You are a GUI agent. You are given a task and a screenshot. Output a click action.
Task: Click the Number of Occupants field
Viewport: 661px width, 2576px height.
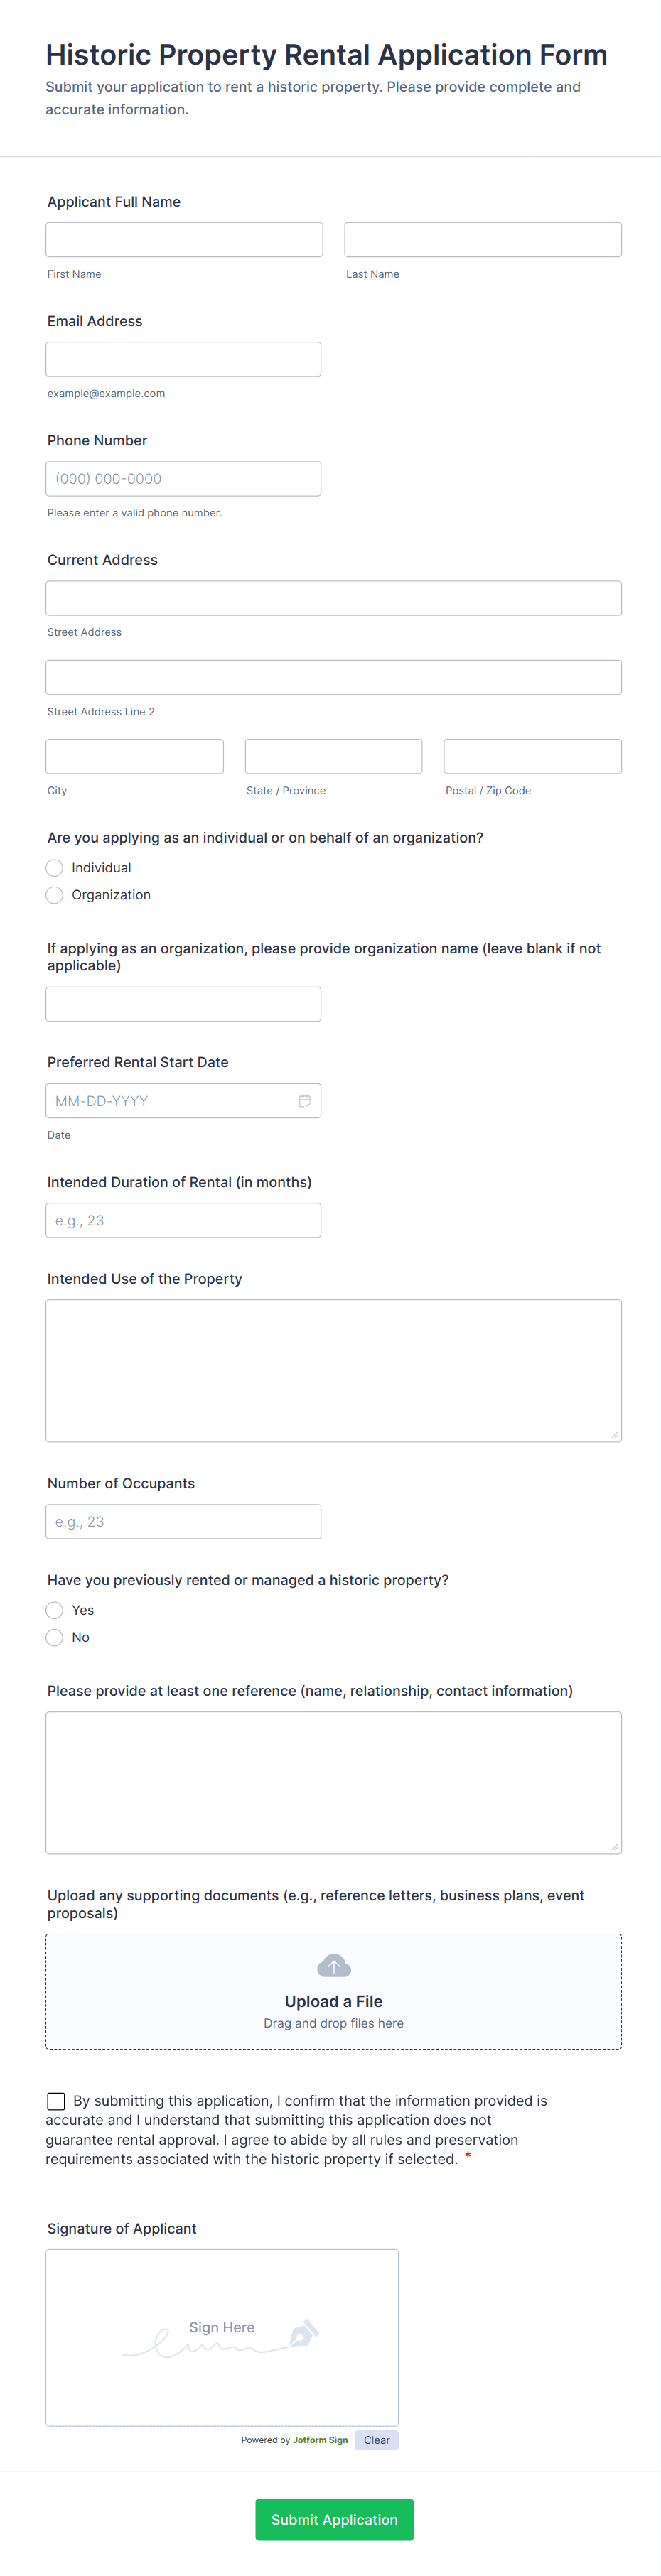[x=183, y=1521]
